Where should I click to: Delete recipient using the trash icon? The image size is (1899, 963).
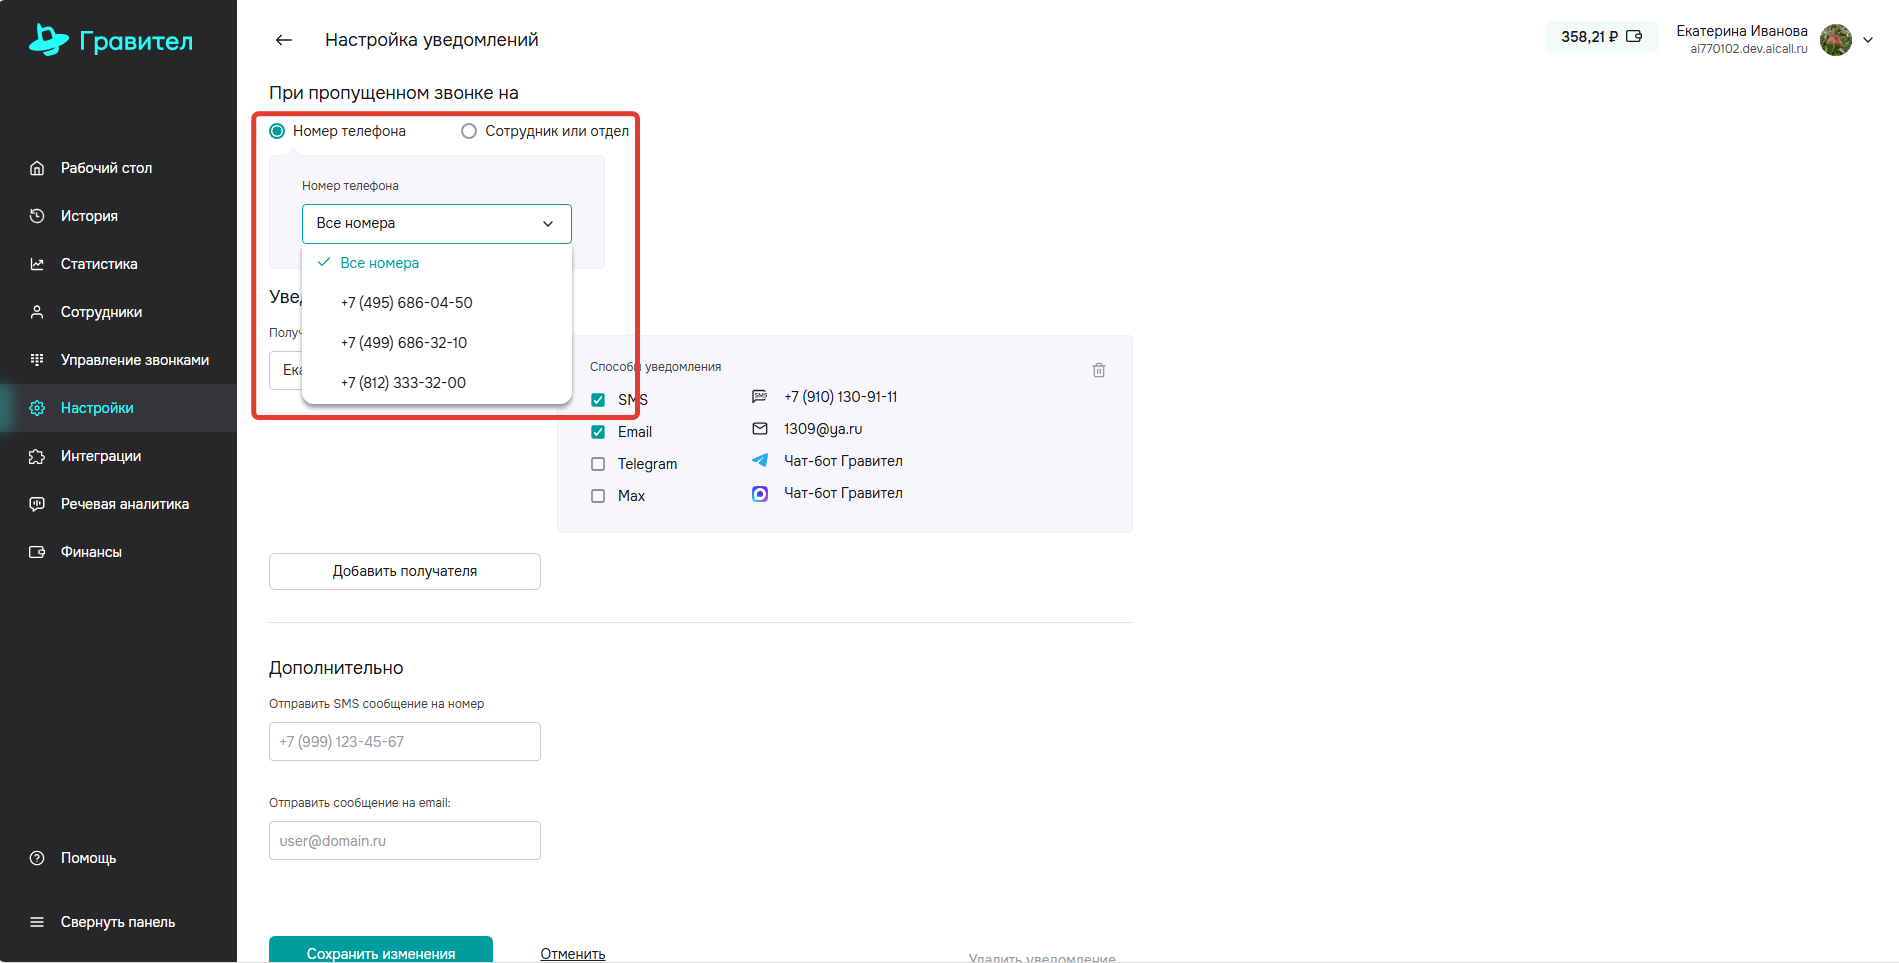[1098, 370]
